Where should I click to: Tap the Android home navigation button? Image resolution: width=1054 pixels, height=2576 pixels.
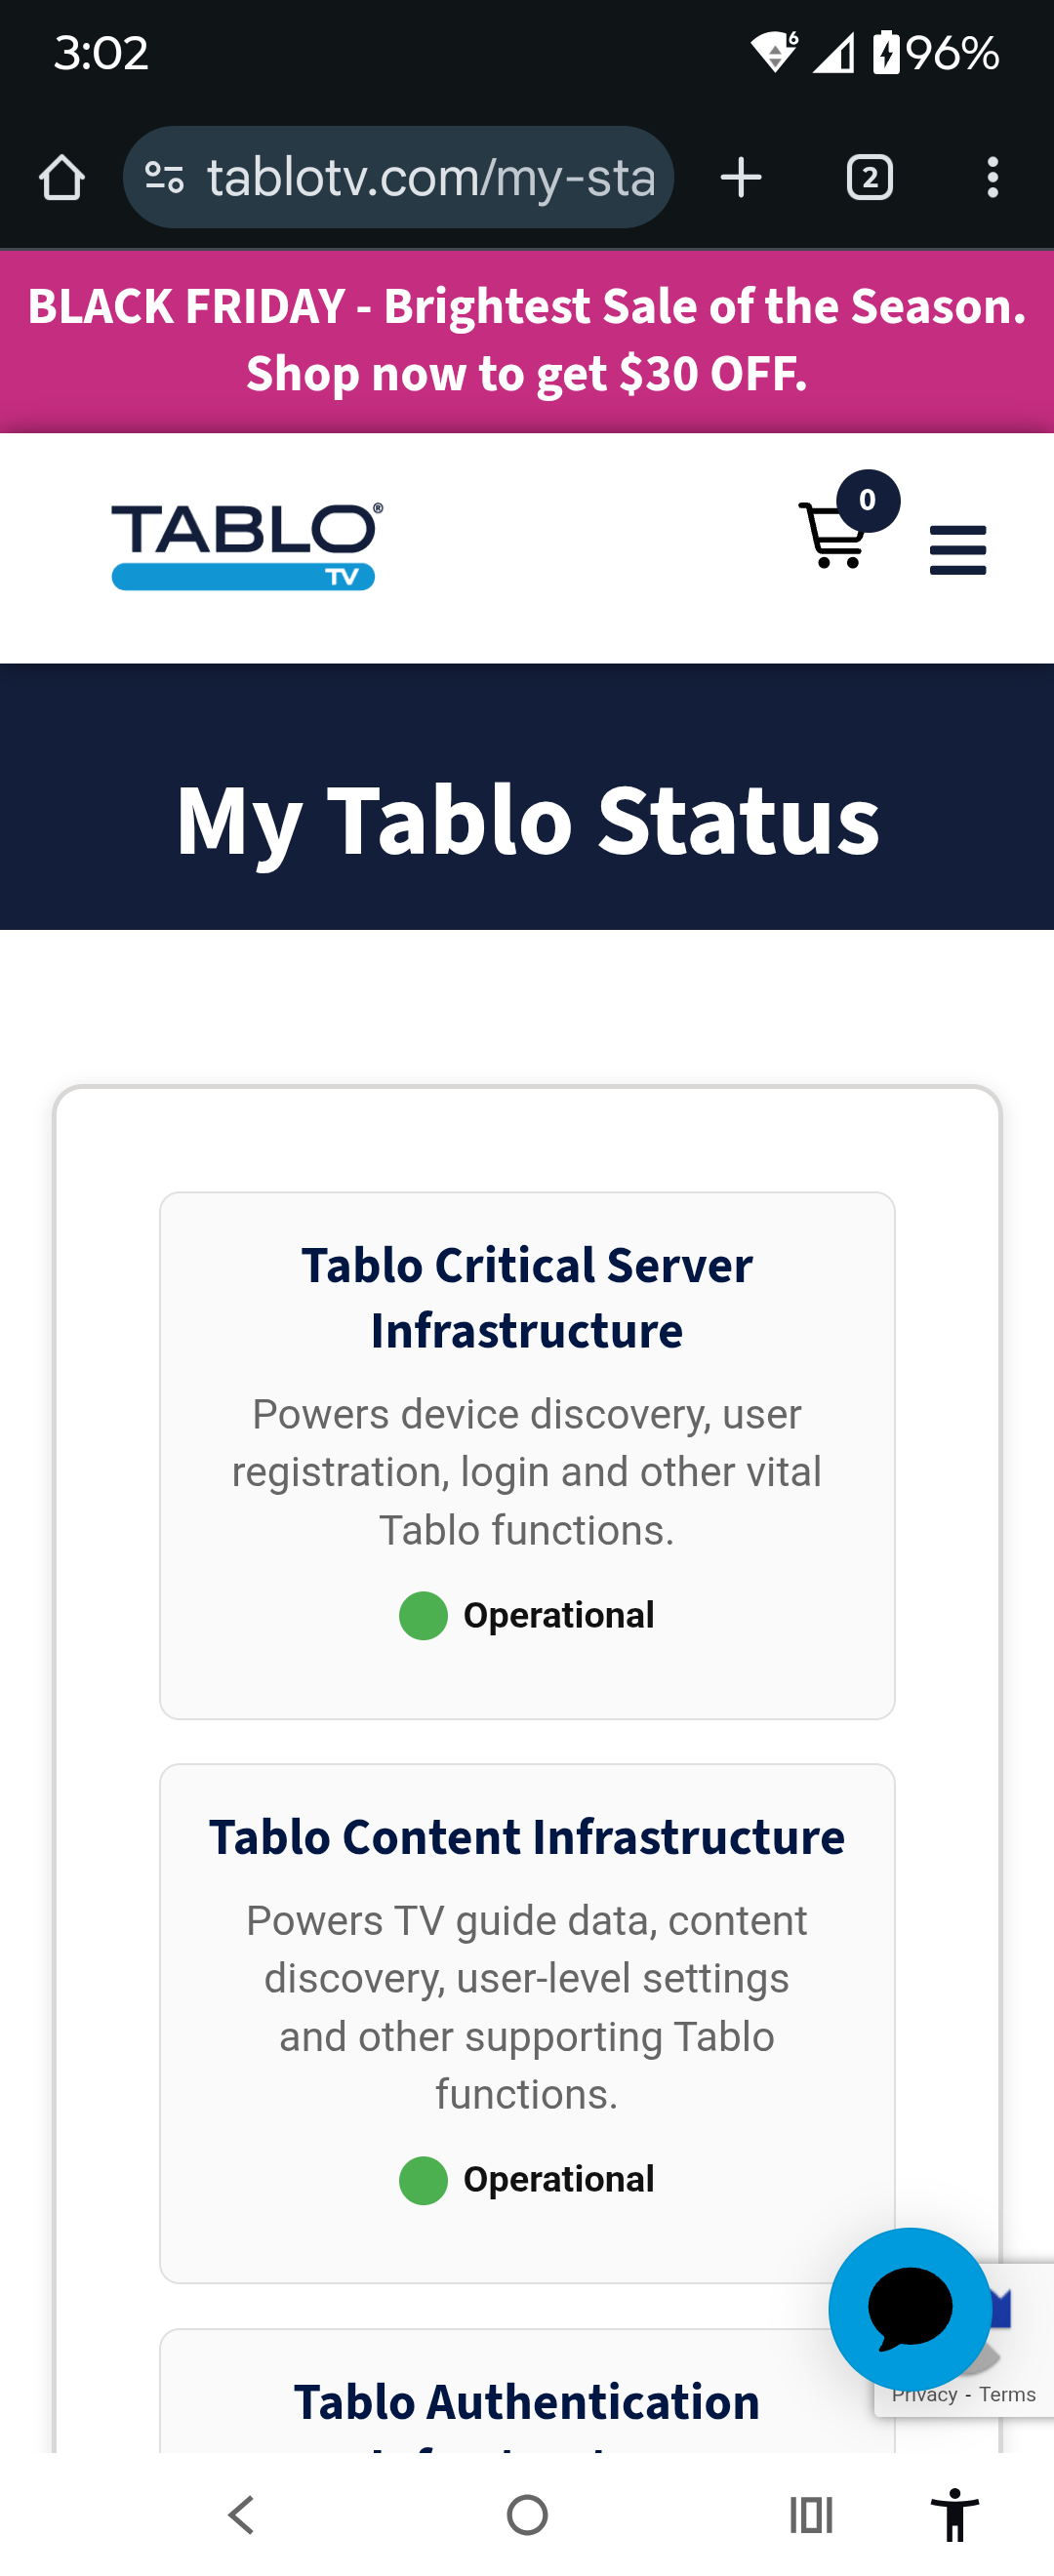click(x=527, y=2514)
